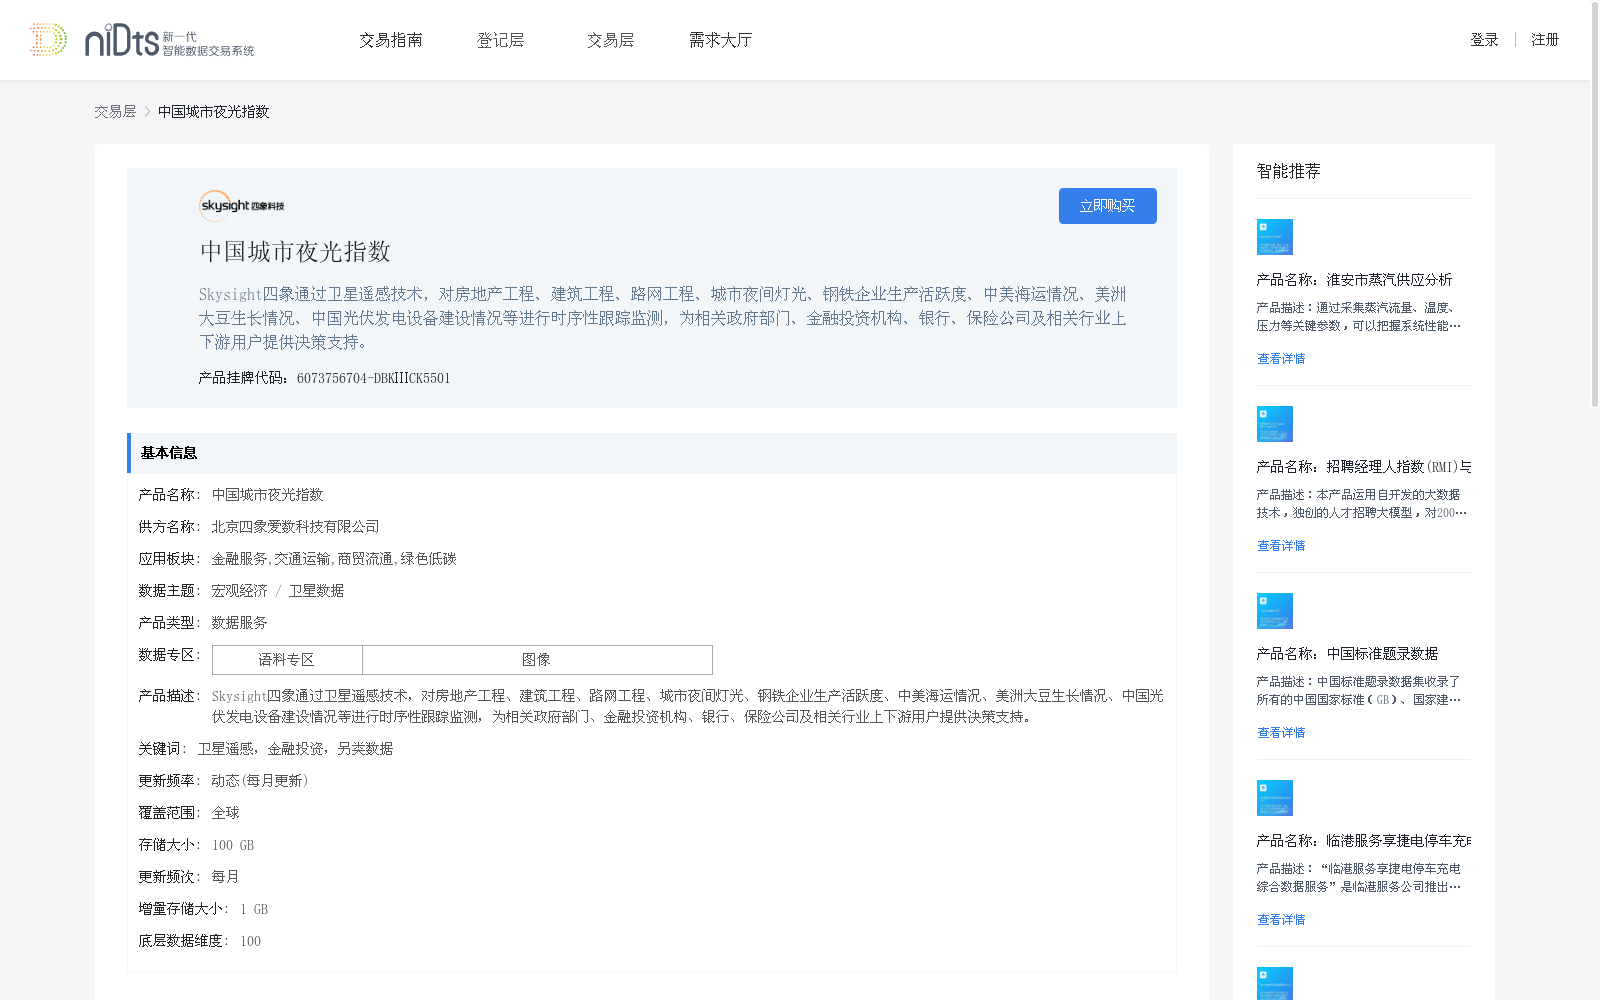Click 金融服务,交通运输,商贸流通,绿色低碳 application text
1600x1000 pixels.
click(x=334, y=559)
